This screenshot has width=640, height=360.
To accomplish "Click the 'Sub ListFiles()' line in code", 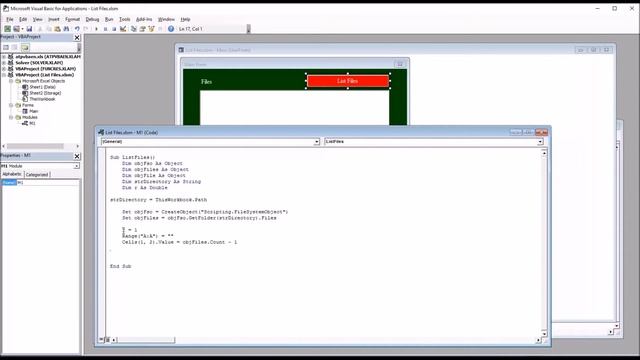I will point(132,157).
